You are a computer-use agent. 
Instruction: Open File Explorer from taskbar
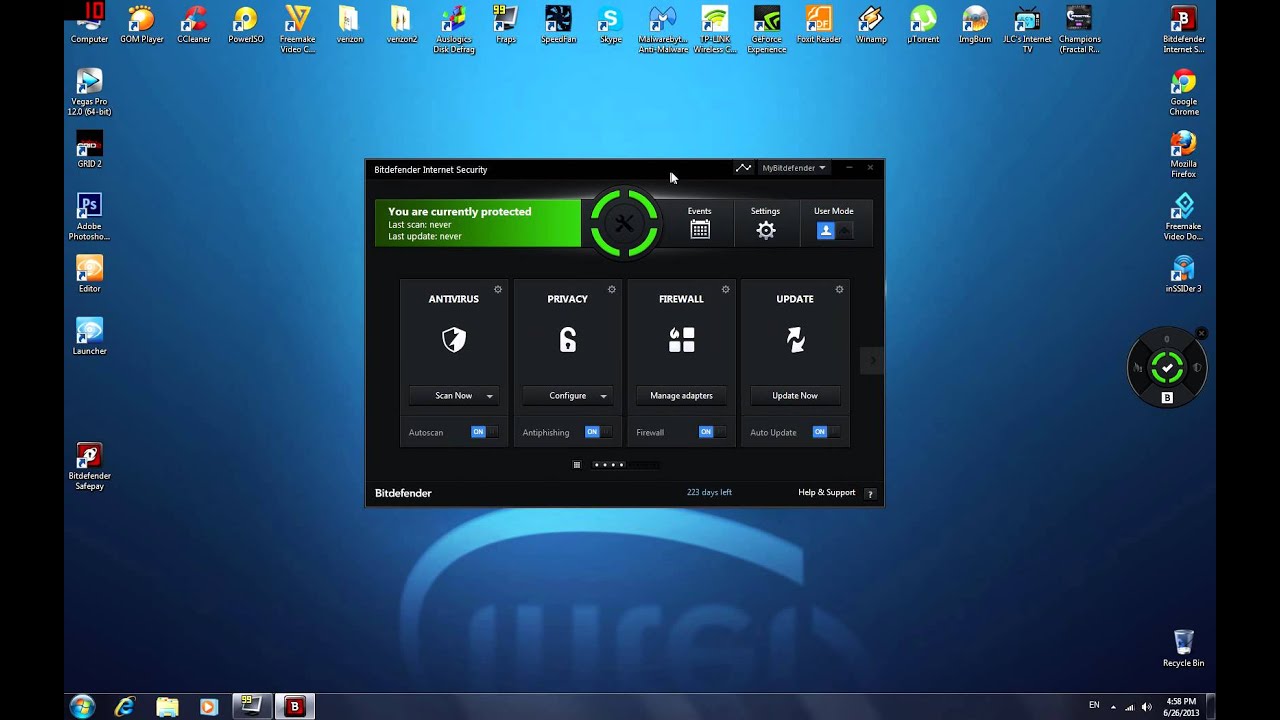pos(167,707)
